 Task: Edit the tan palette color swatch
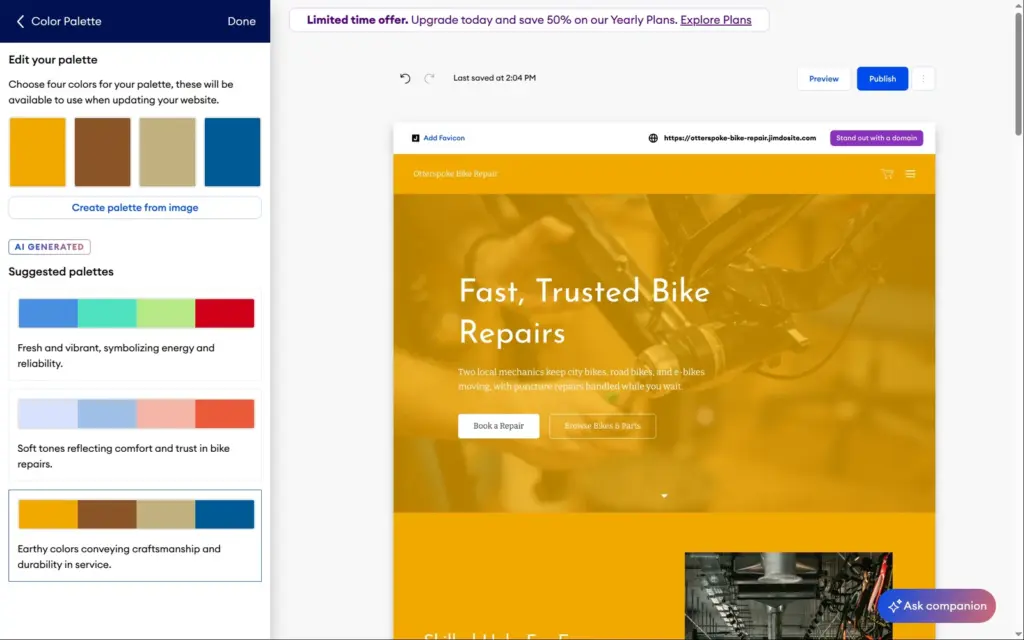pyautogui.click(x=167, y=152)
